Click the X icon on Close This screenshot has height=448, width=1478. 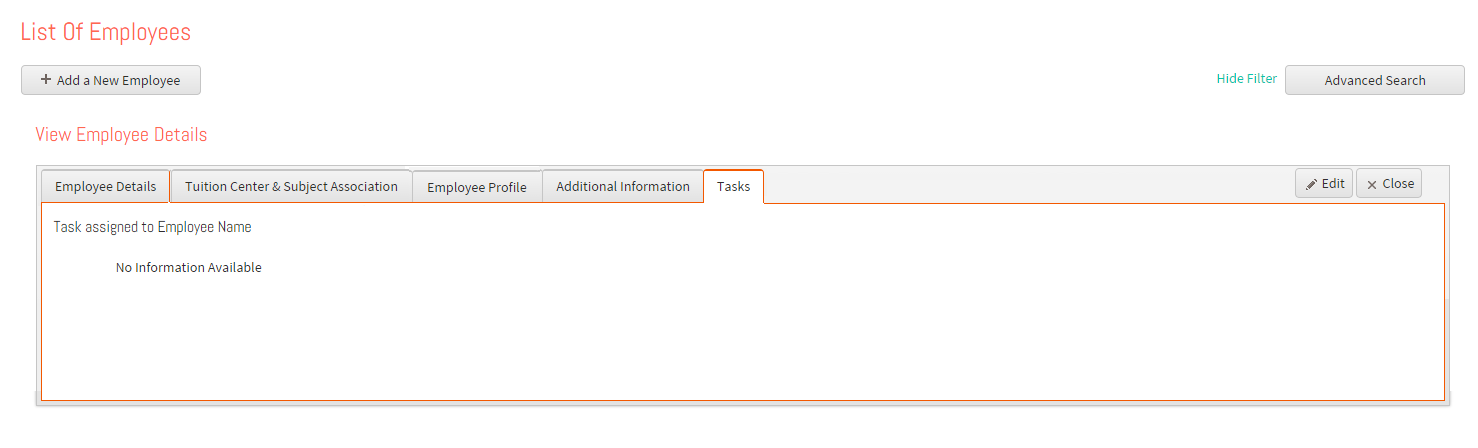pyautogui.click(x=1372, y=184)
